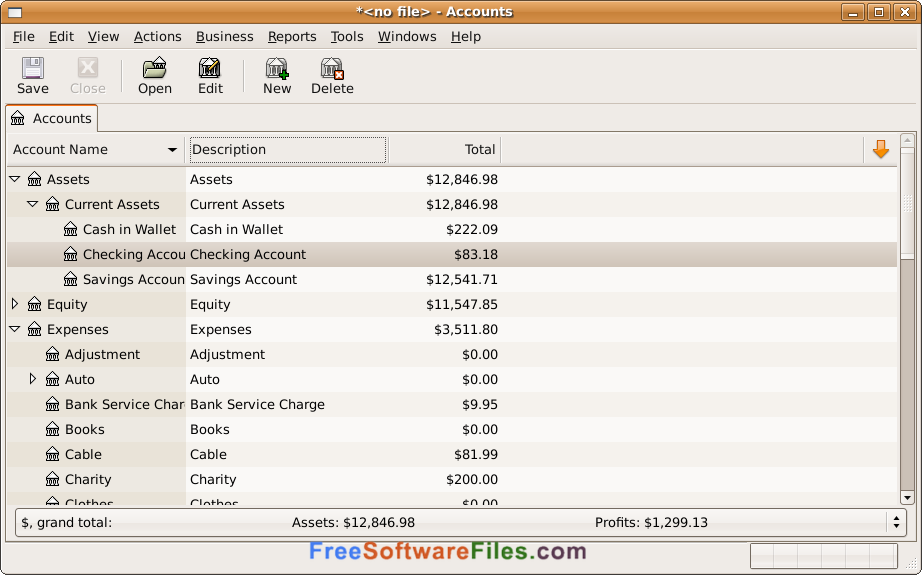Expand the Equity account tree

(x=15, y=304)
